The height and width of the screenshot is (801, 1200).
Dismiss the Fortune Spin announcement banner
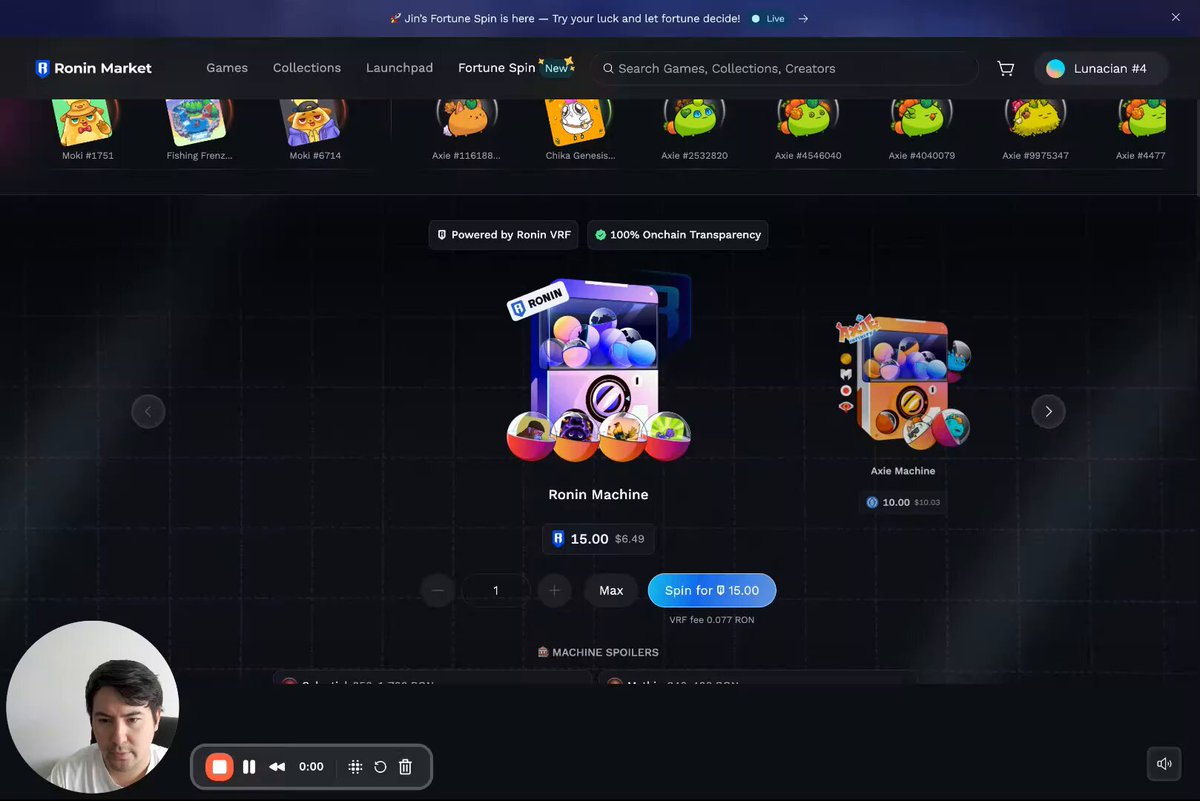[1176, 18]
